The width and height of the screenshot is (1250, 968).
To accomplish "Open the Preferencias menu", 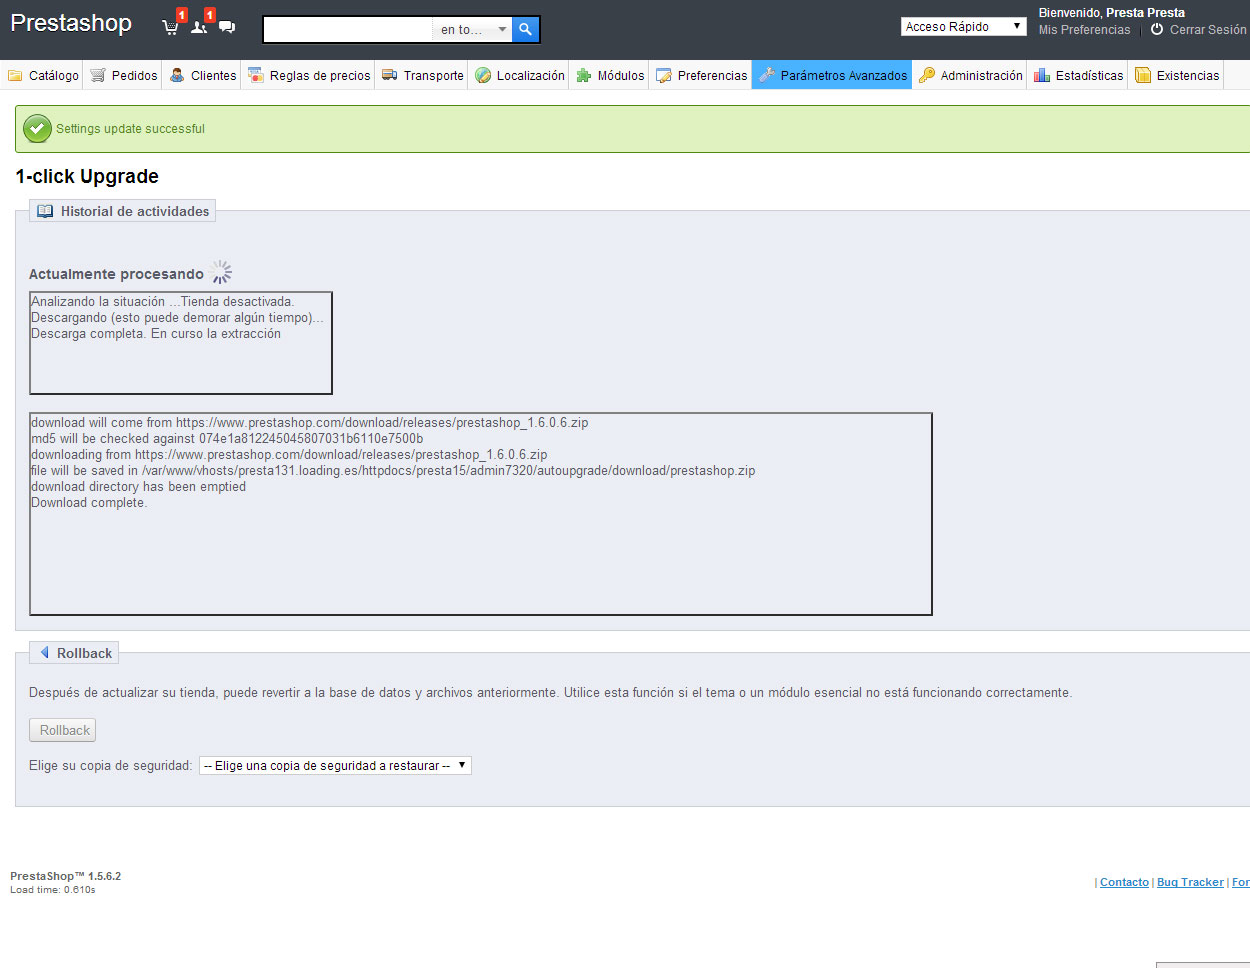I will (x=701, y=75).
